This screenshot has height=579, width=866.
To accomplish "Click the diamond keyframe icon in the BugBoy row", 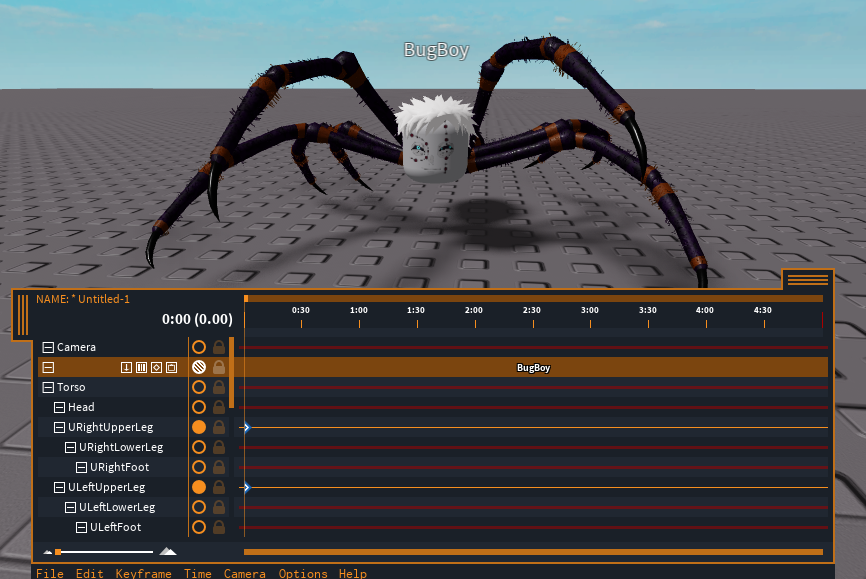I will tap(156, 367).
